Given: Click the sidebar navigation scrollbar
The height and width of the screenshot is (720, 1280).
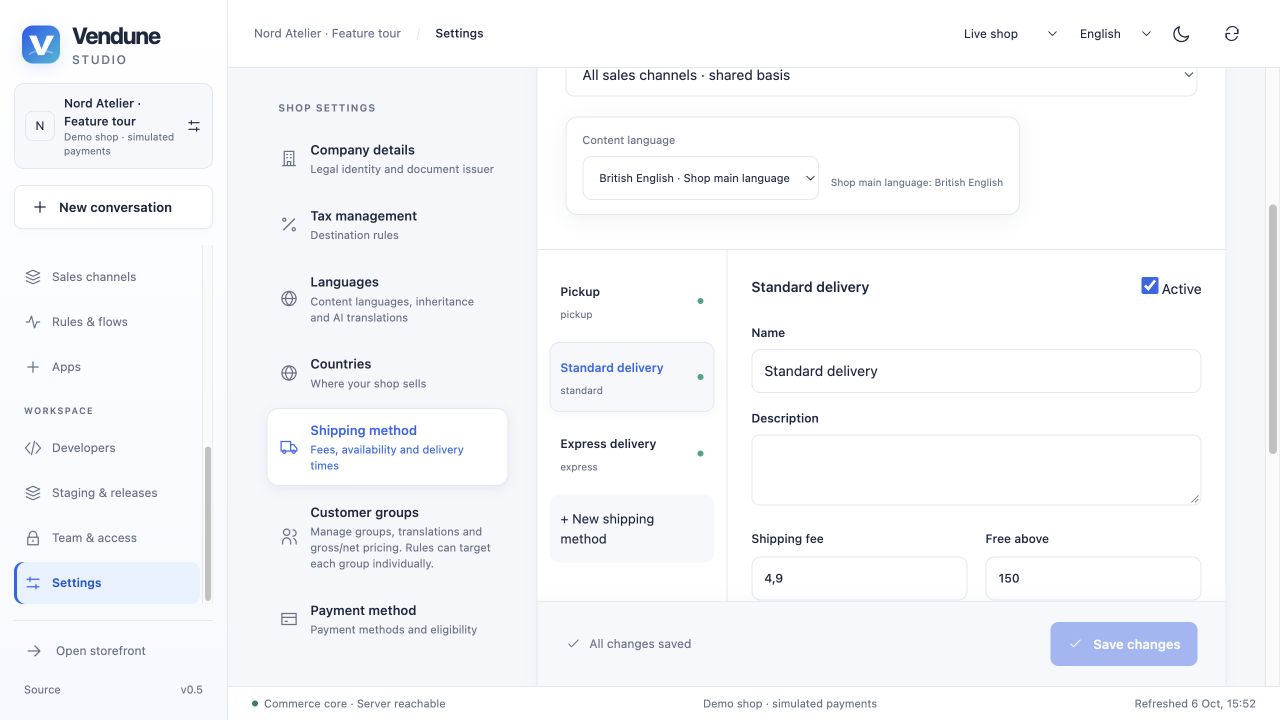Looking at the screenshot, I should [x=207, y=523].
